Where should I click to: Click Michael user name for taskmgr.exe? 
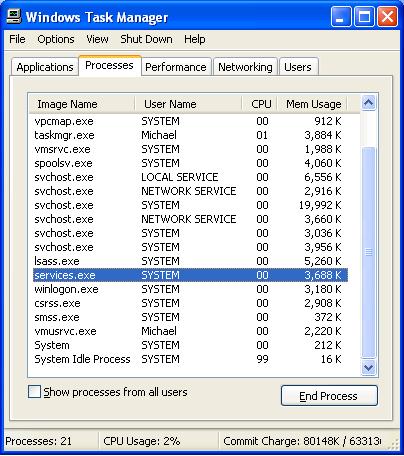[x=159, y=135]
